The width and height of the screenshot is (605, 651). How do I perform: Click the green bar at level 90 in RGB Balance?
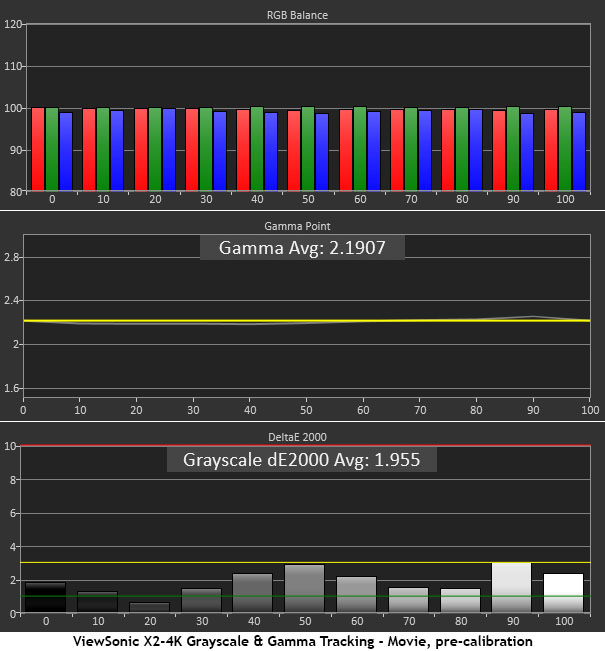(x=513, y=148)
